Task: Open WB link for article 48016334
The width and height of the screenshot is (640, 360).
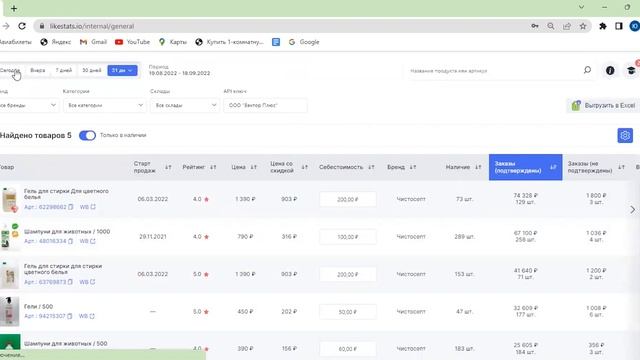Action: tap(87, 241)
